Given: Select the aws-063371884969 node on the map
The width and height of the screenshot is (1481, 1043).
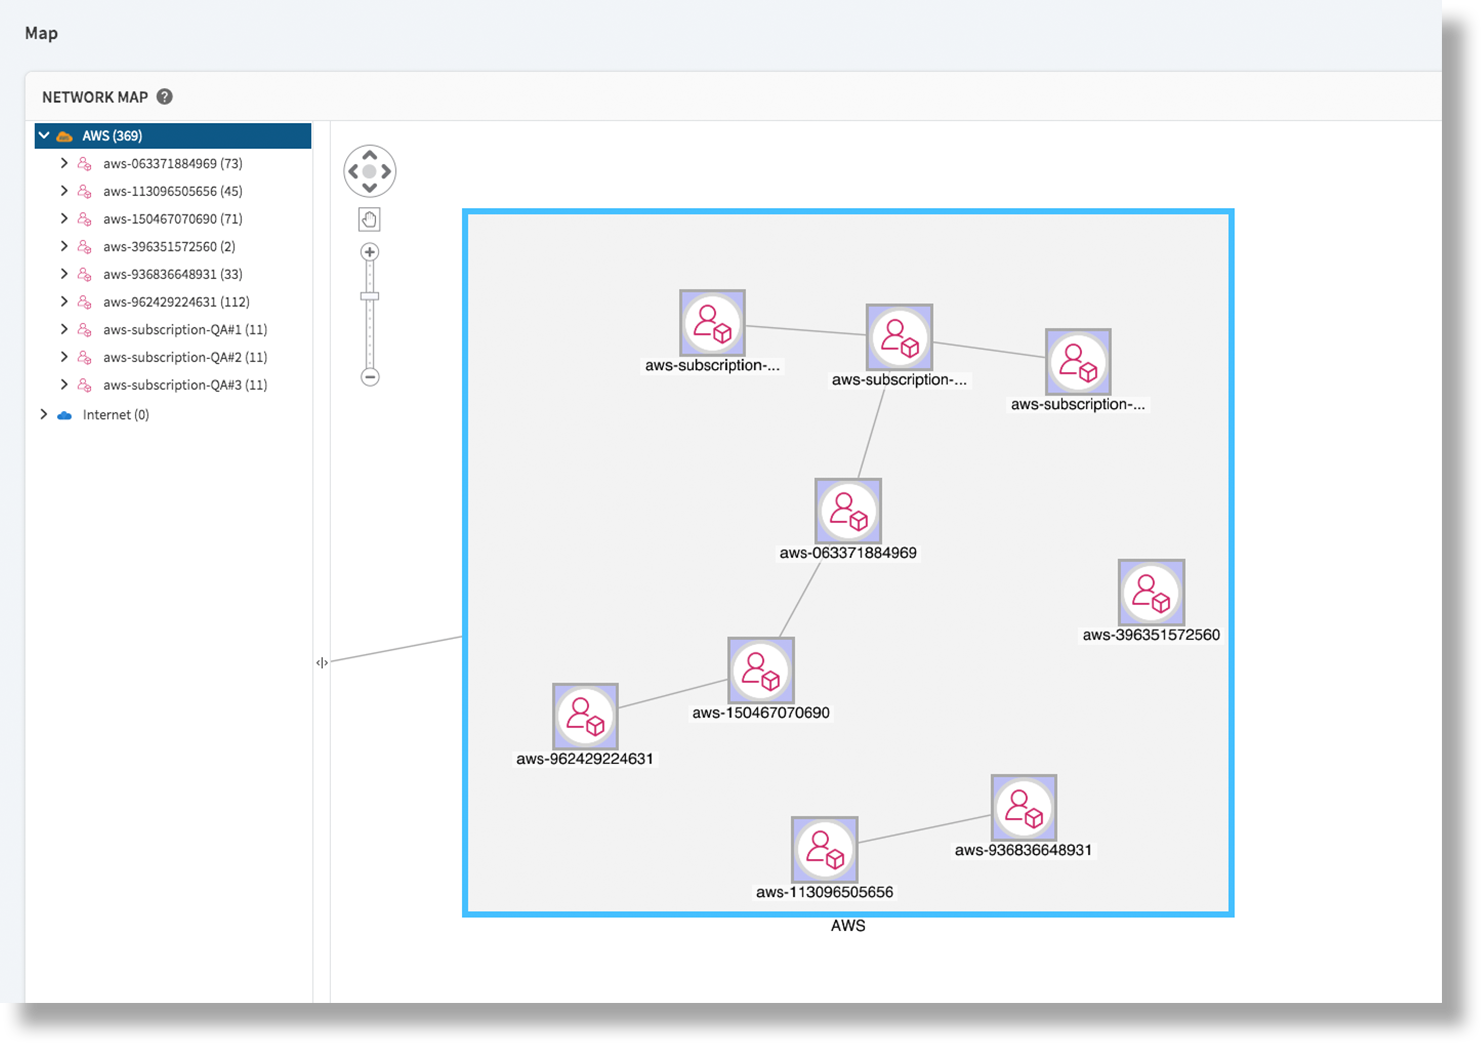Looking at the screenshot, I should point(848,511).
